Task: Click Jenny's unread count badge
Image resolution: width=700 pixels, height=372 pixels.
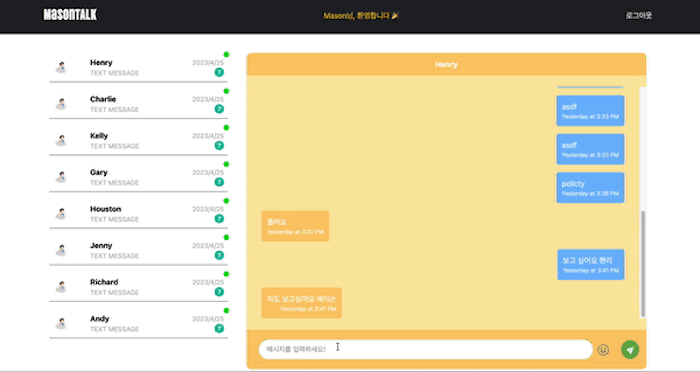Action: click(219, 255)
